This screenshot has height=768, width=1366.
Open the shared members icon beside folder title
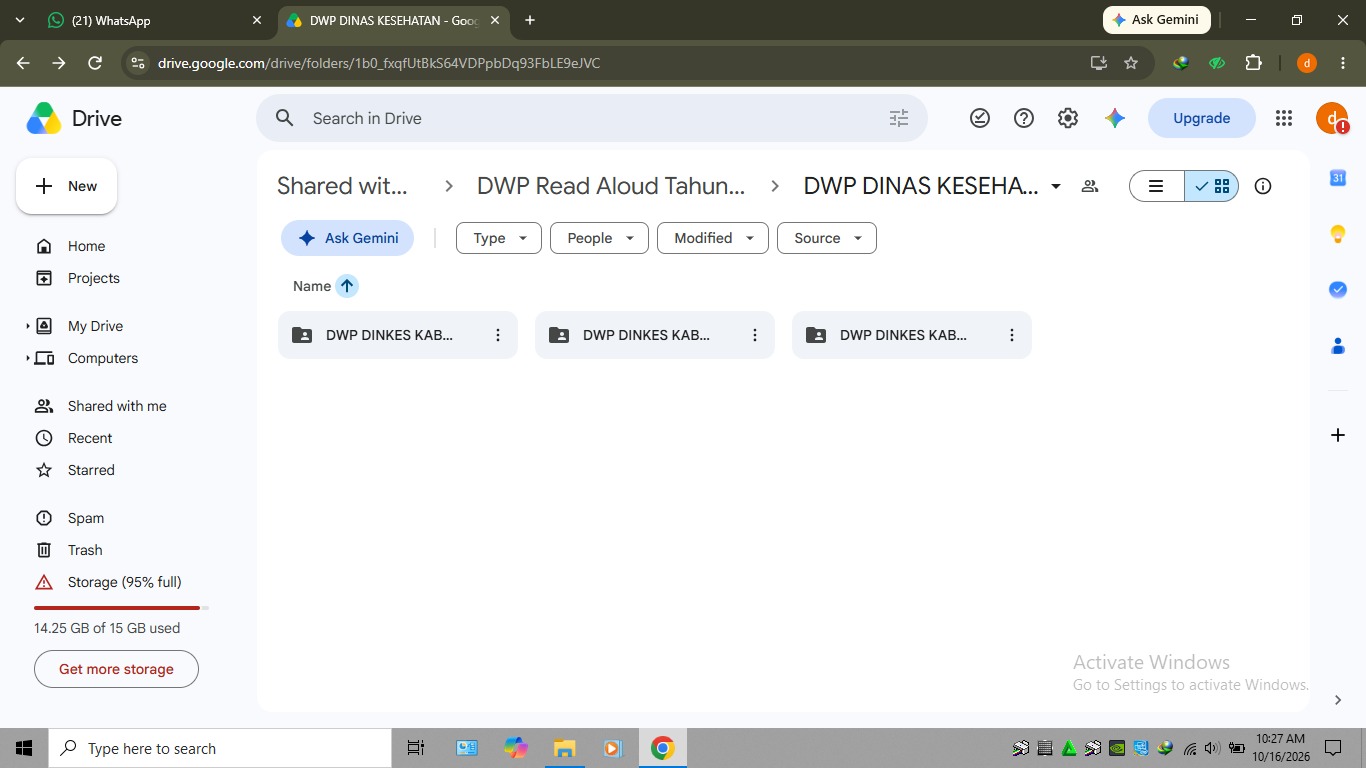(1090, 186)
